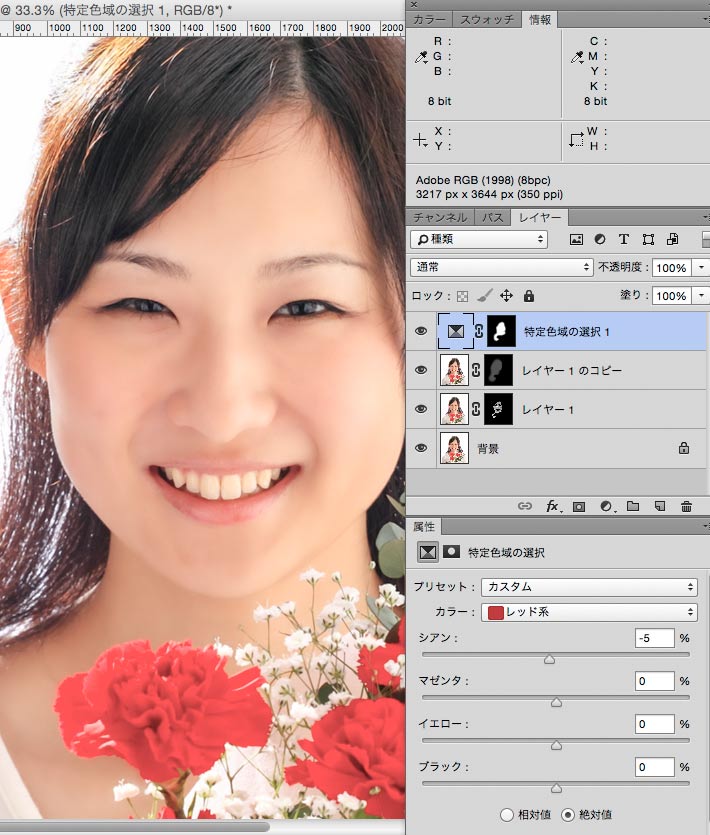Screen dimensions: 710x835
Task: Click the add layer mask icon
Action: pyautogui.click(x=579, y=507)
